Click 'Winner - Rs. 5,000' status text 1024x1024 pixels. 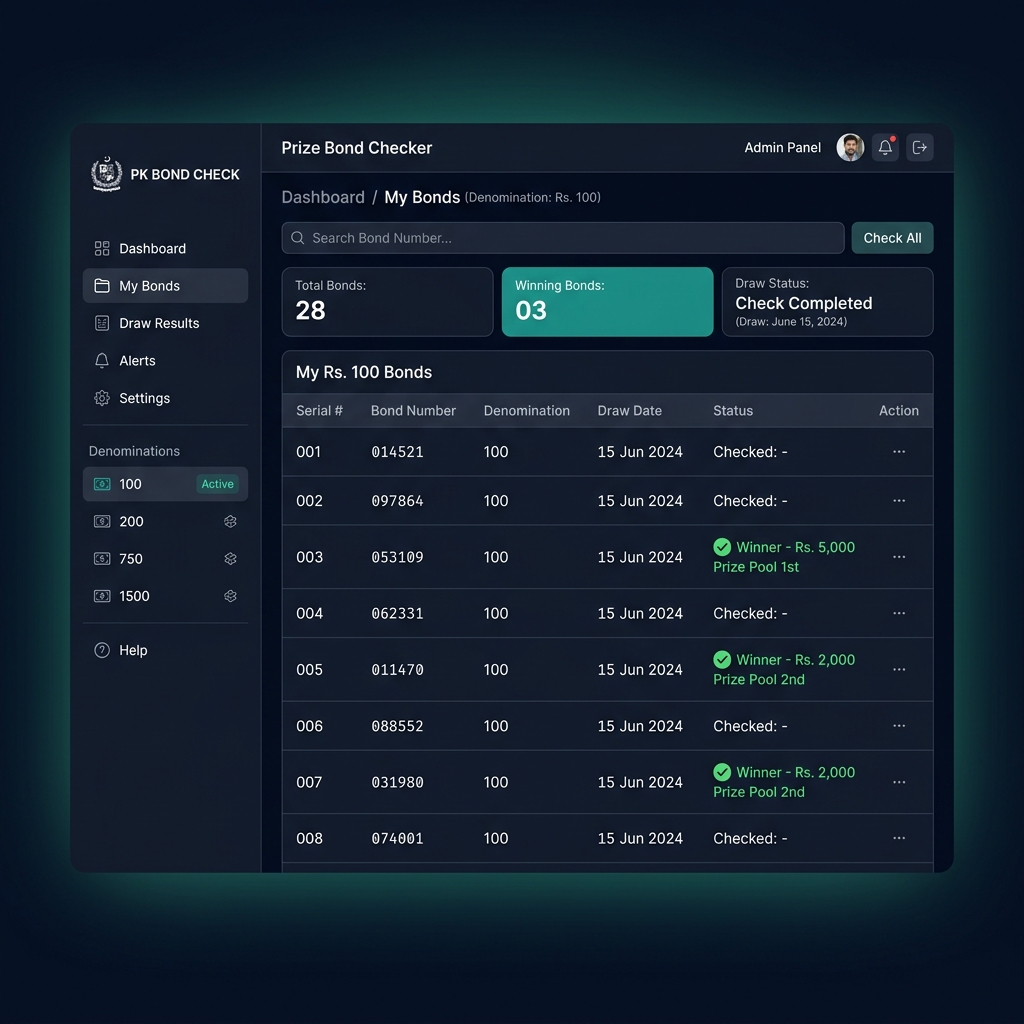click(795, 547)
